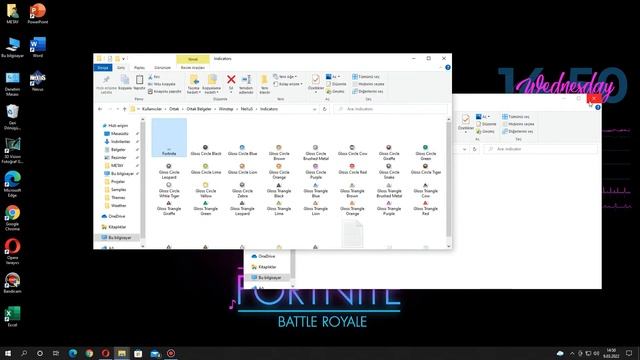This screenshot has height=360, width=640.
Task: Select the Gloss Circle Zebra file
Action: (x=242, y=190)
